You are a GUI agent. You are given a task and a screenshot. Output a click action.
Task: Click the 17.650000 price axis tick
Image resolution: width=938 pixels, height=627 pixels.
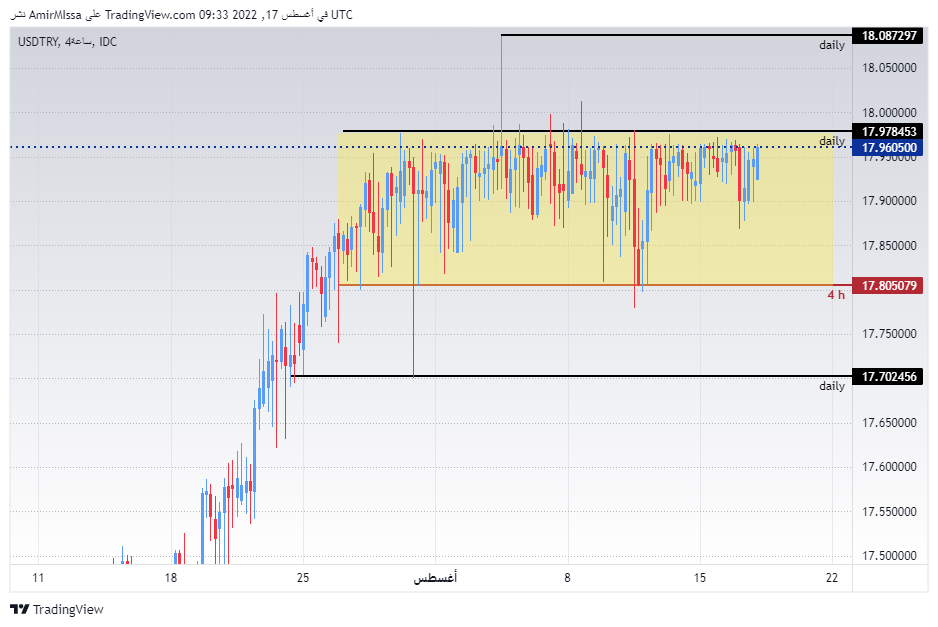889,423
